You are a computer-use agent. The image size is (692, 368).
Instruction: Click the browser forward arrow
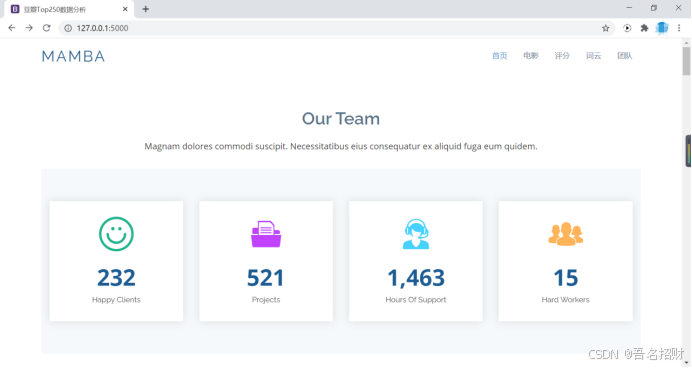click(x=29, y=28)
